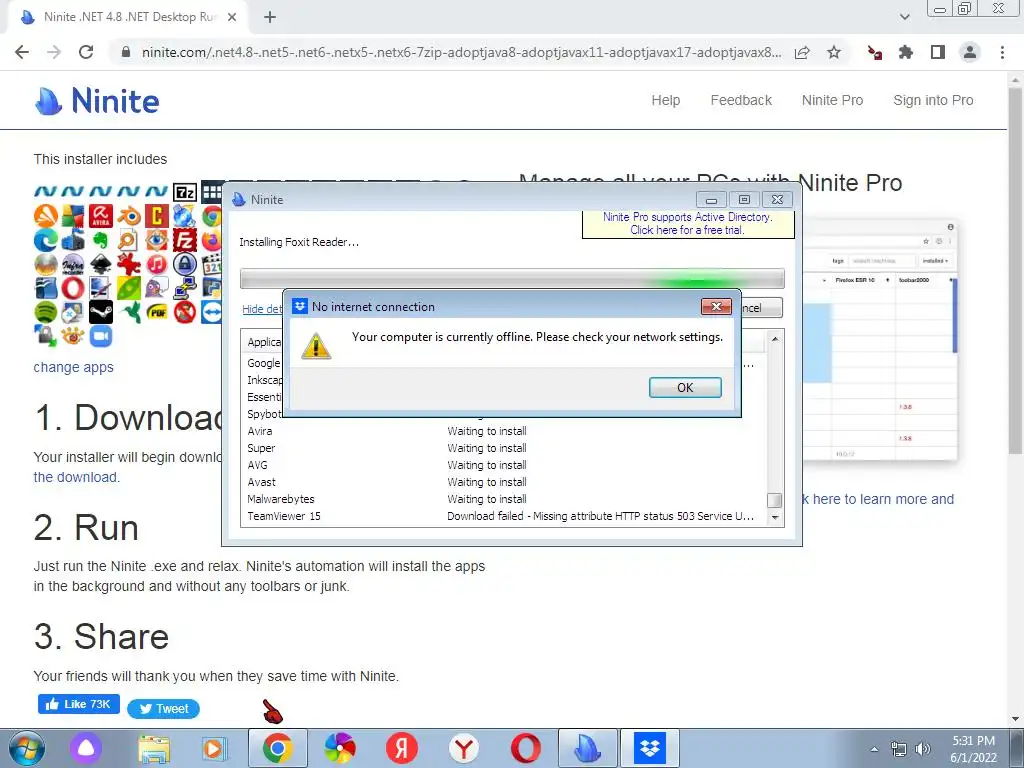Click the yellow SumatraPDF icon
Image resolution: width=1024 pixels, height=768 pixels.
pos(157,312)
